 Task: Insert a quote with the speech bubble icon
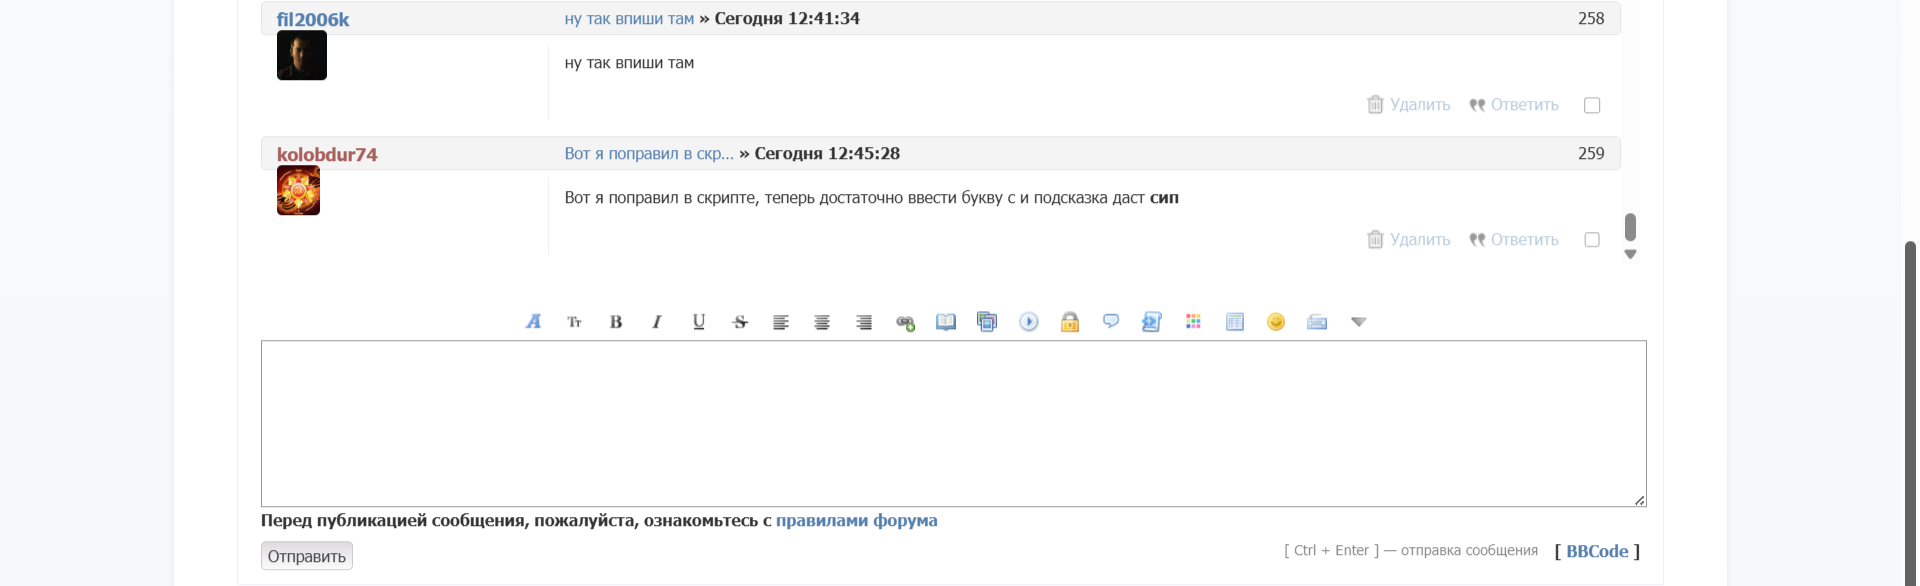(x=1111, y=322)
